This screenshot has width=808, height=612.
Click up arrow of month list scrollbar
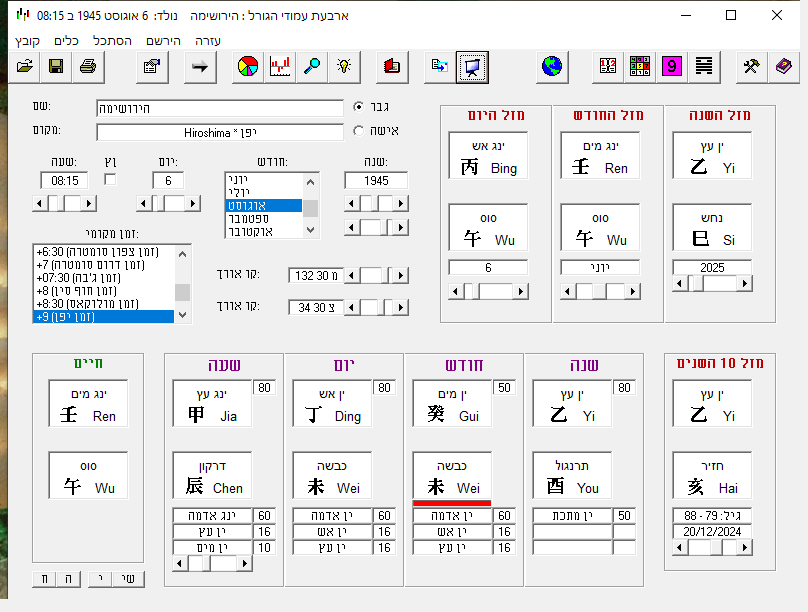click(310, 182)
